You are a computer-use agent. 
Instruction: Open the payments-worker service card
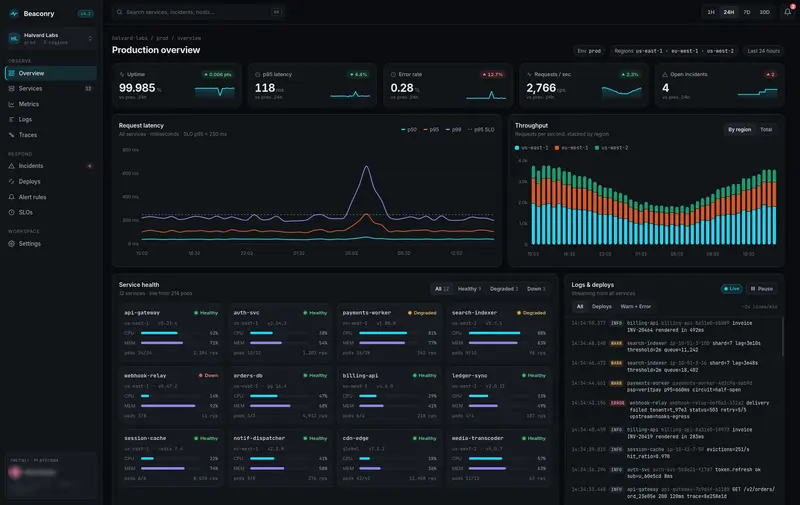point(389,333)
